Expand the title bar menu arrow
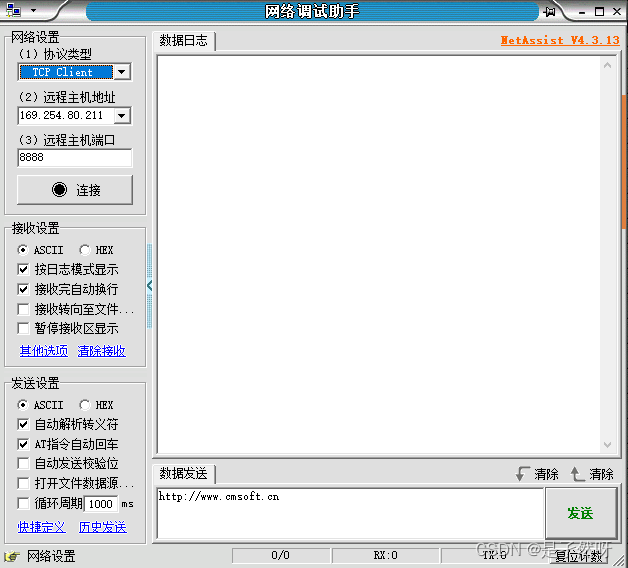 [x=34, y=10]
